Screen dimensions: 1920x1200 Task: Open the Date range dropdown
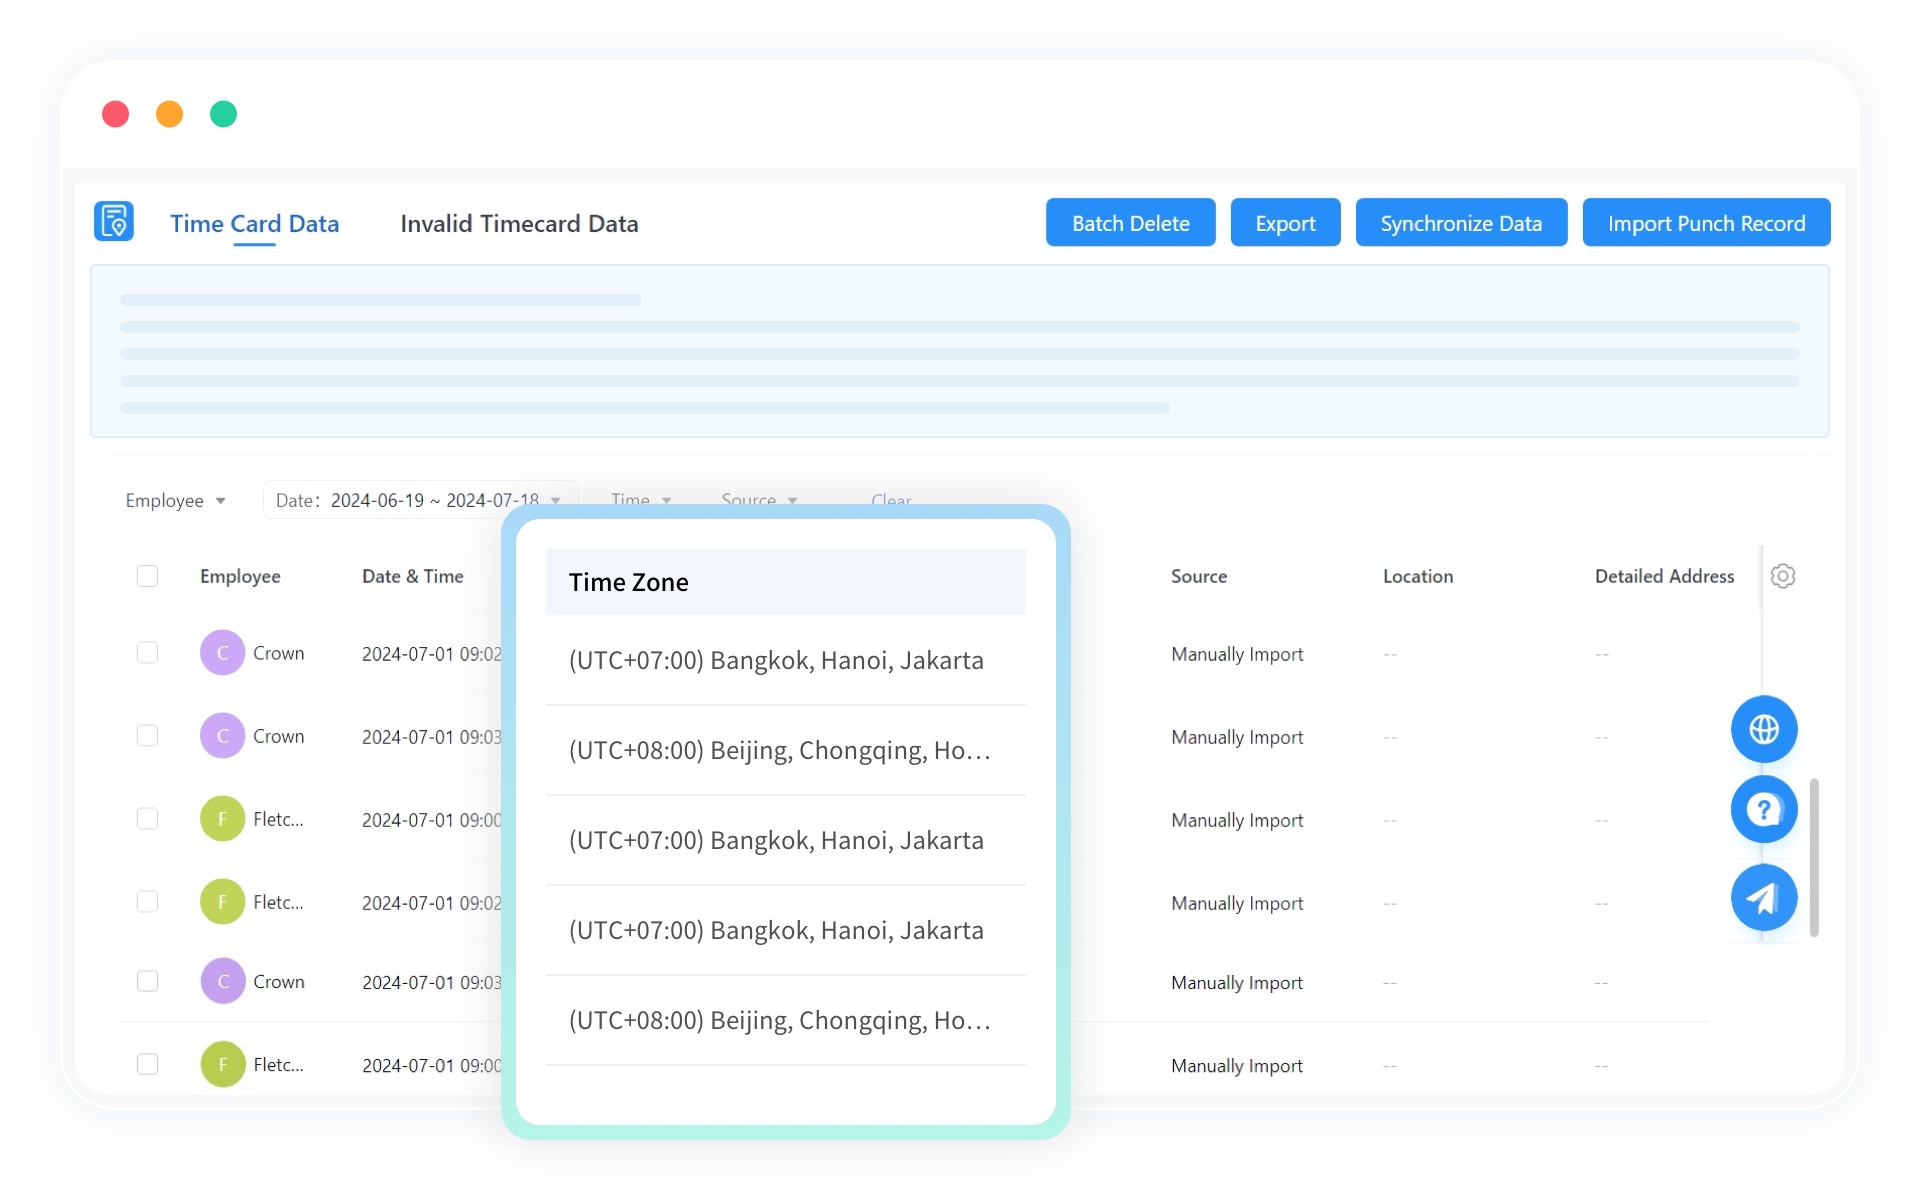click(x=418, y=499)
